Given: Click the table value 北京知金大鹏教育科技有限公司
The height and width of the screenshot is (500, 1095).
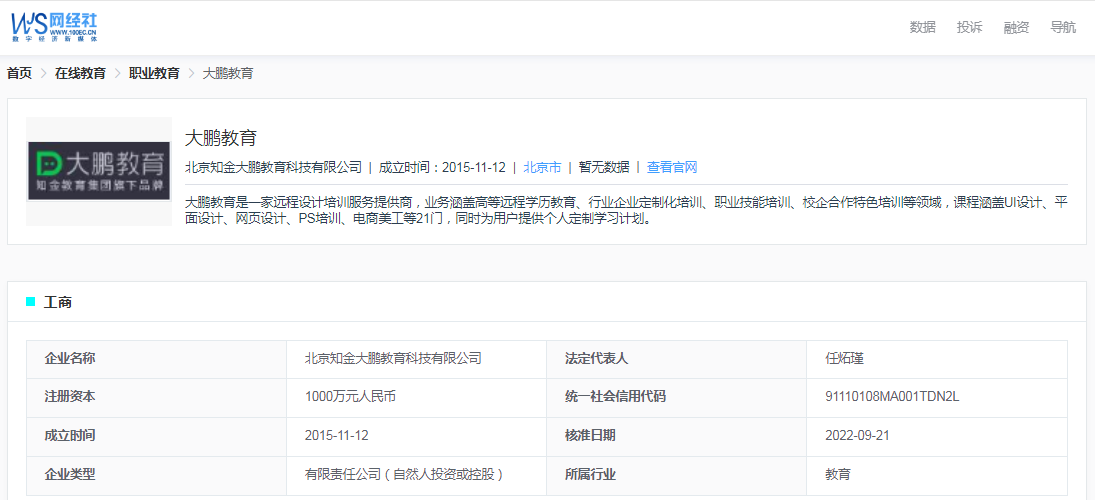Looking at the screenshot, I should 393,359.
